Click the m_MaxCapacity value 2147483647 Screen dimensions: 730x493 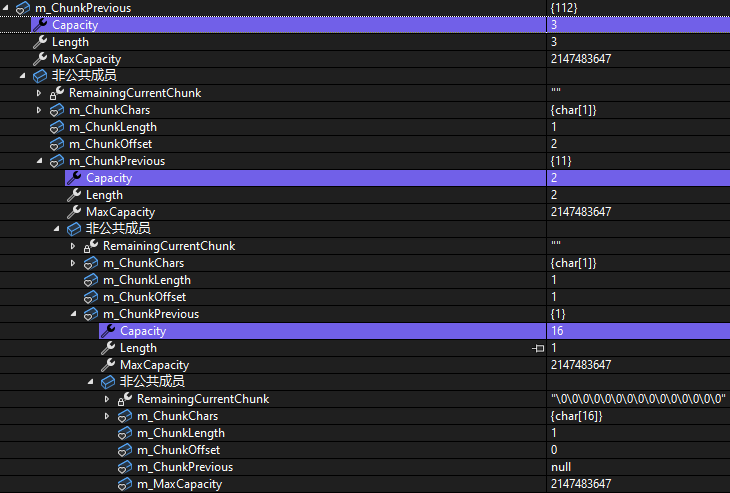pyautogui.click(x=580, y=484)
